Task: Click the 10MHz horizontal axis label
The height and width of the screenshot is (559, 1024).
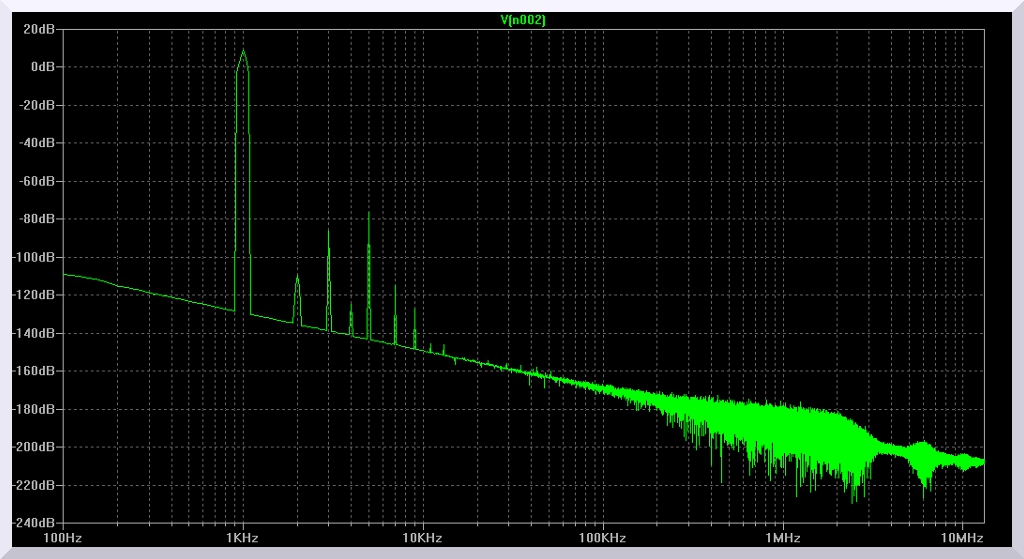Action: click(962, 538)
